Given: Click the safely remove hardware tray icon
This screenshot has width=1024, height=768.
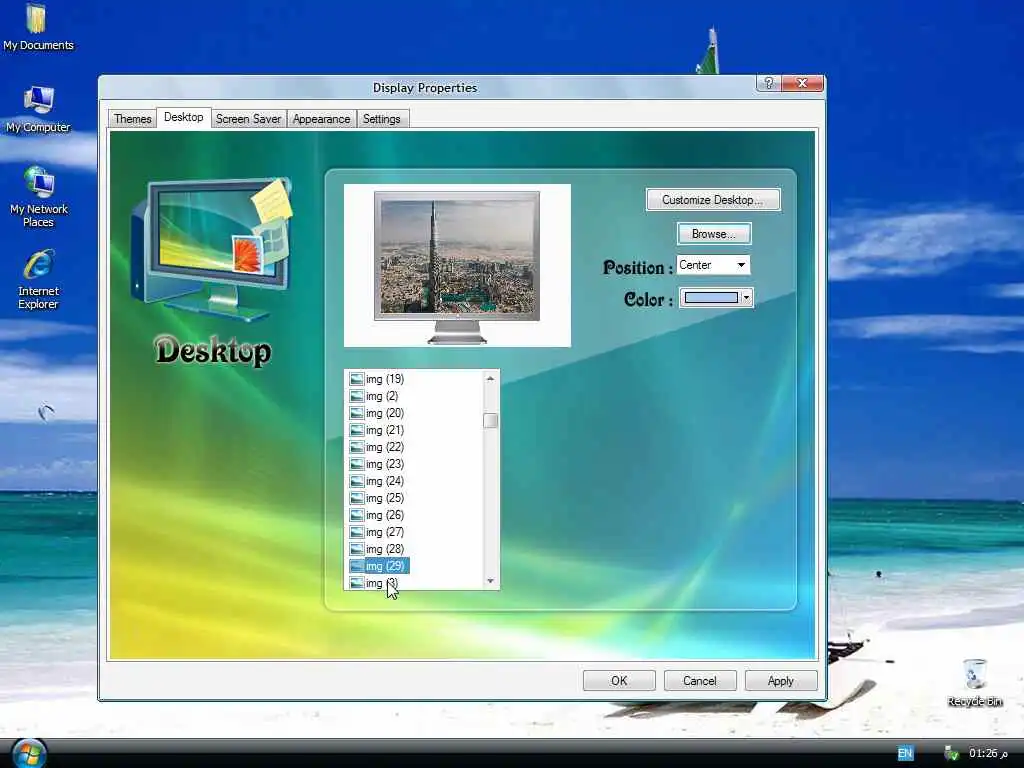Looking at the screenshot, I should click(x=952, y=753).
